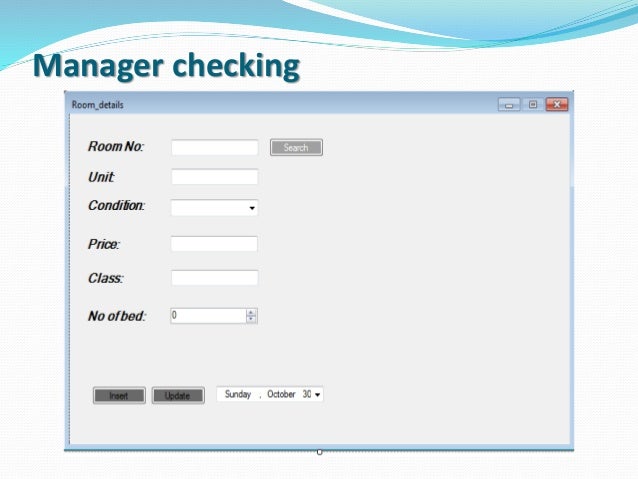Click the Manager checking slide title
Viewport: 638px width, 479px height.
pyautogui.click(x=166, y=66)
